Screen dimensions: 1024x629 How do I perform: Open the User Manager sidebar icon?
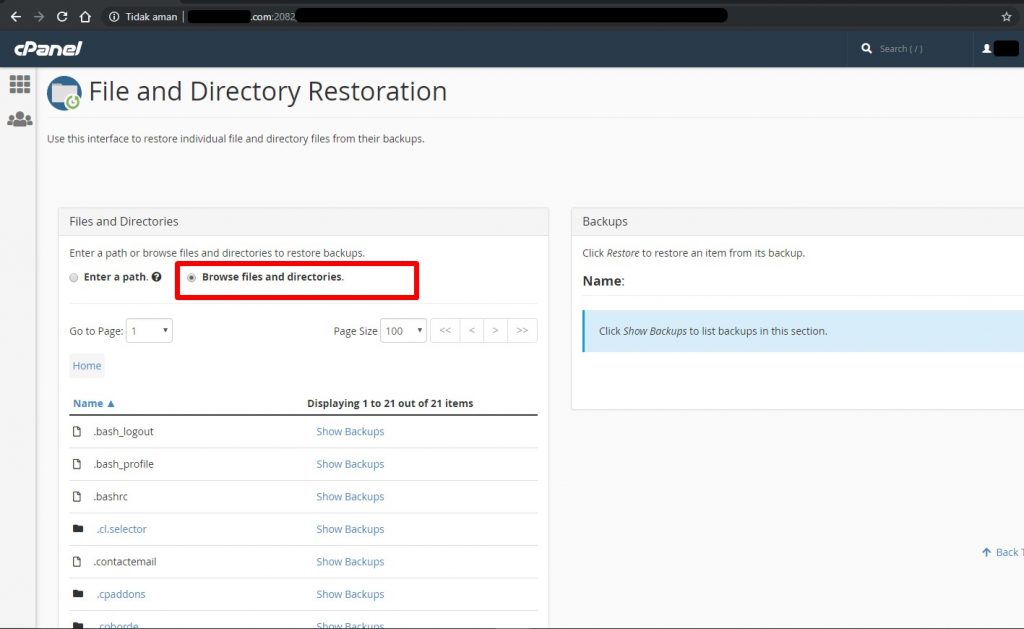click(20, 119)
